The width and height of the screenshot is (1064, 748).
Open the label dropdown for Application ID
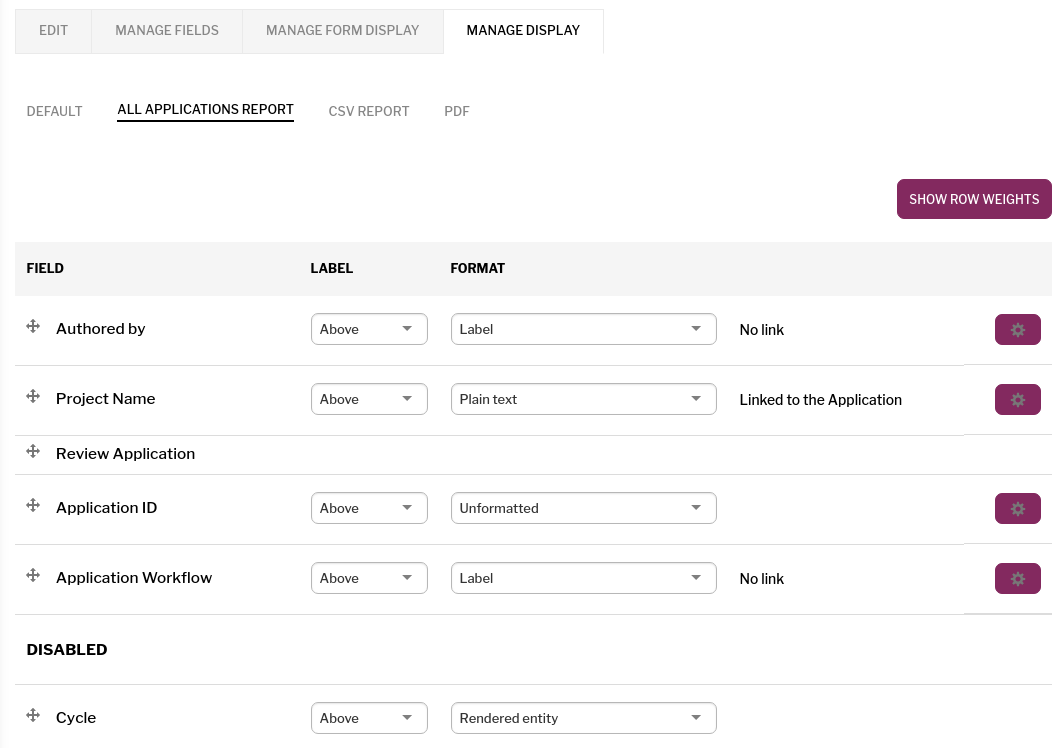coord(369,508)
